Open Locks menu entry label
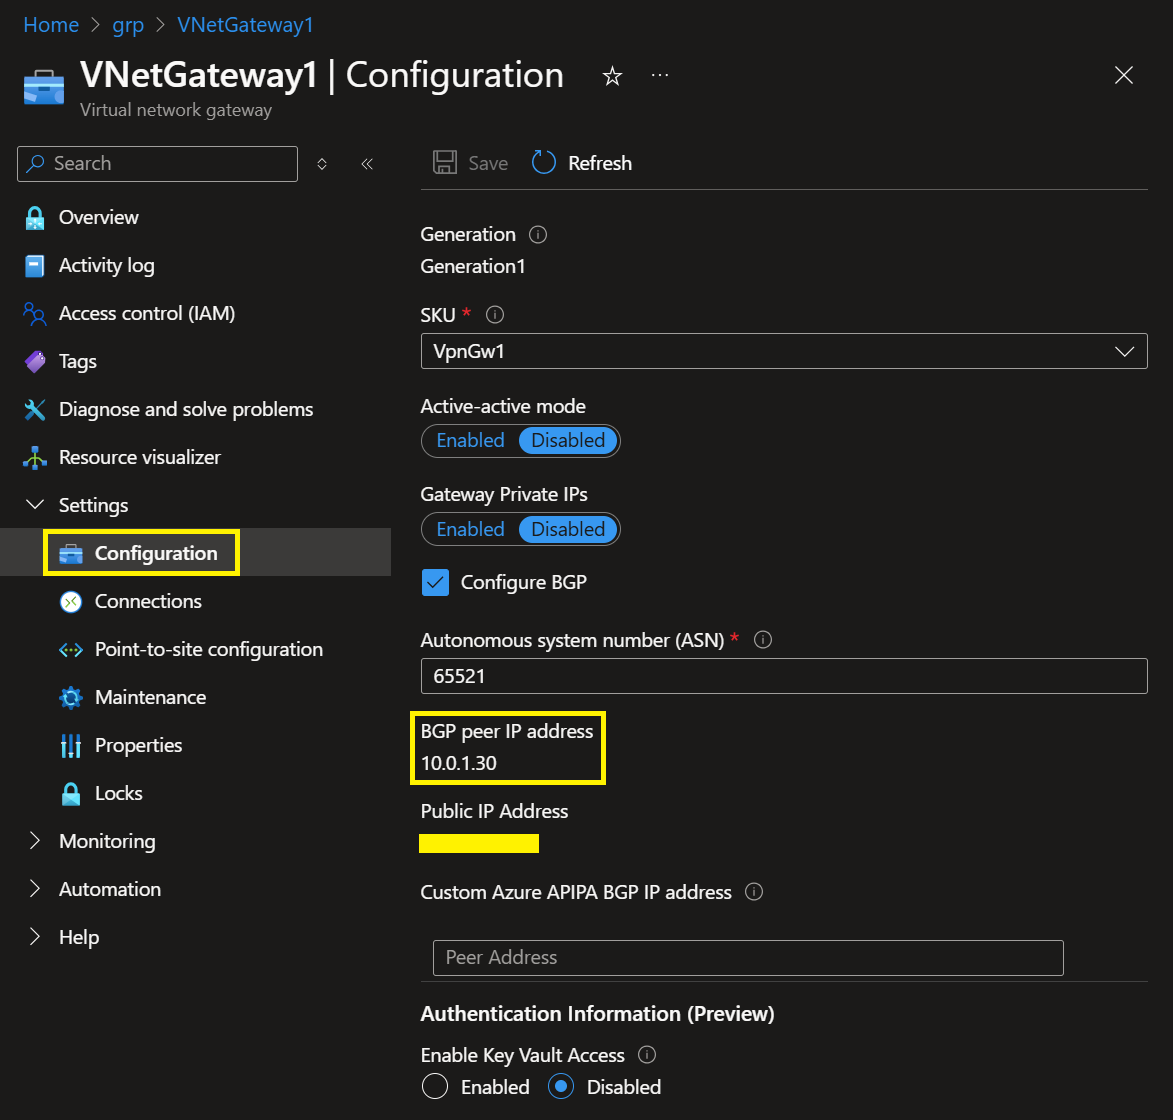The width and height of the screenshot is (1173, 1120). (x=118, y=793)
